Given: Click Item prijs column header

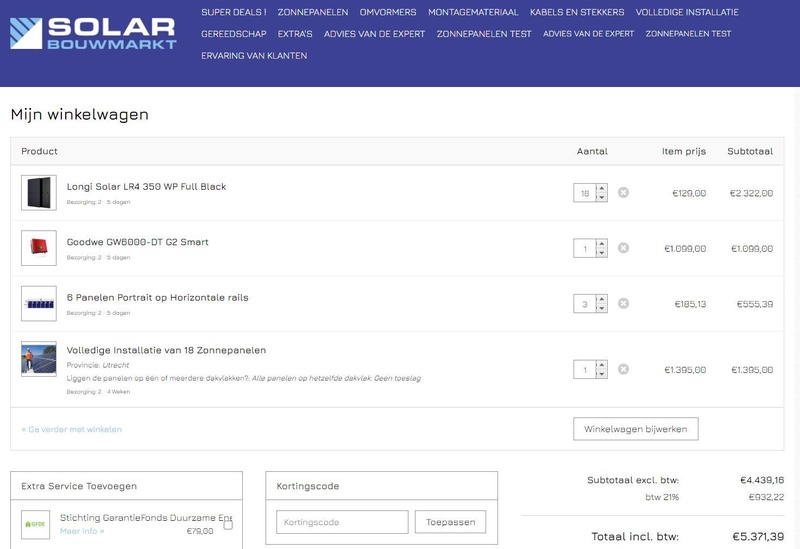Looking at the screenshot, I should click(x=684, y=152).
